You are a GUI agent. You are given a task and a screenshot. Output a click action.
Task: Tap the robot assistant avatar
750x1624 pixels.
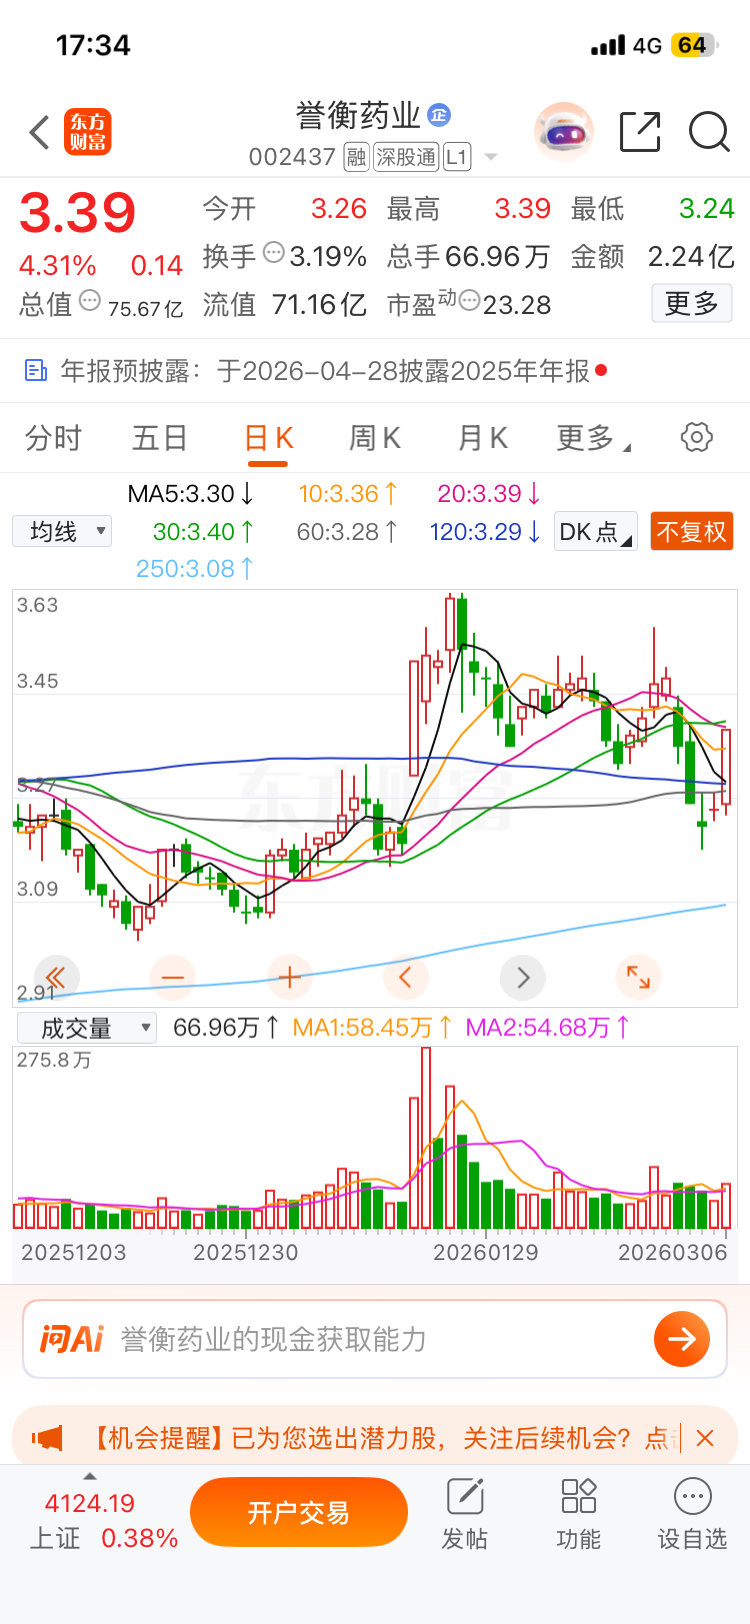pos(564,132)
